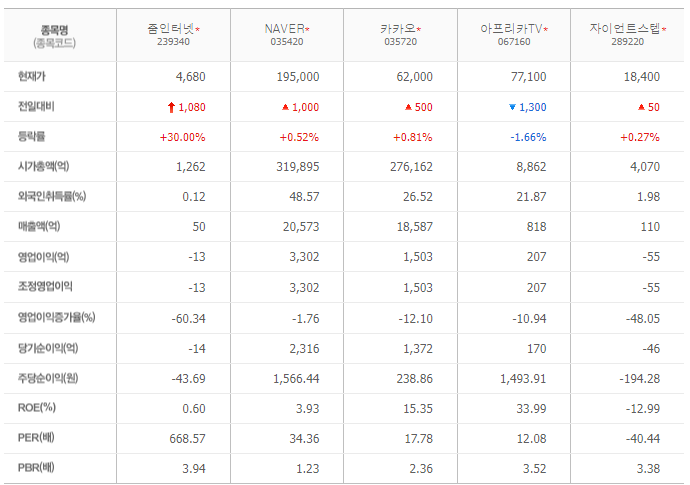Click 아프리카TV current price 77,100

[528, 77]
